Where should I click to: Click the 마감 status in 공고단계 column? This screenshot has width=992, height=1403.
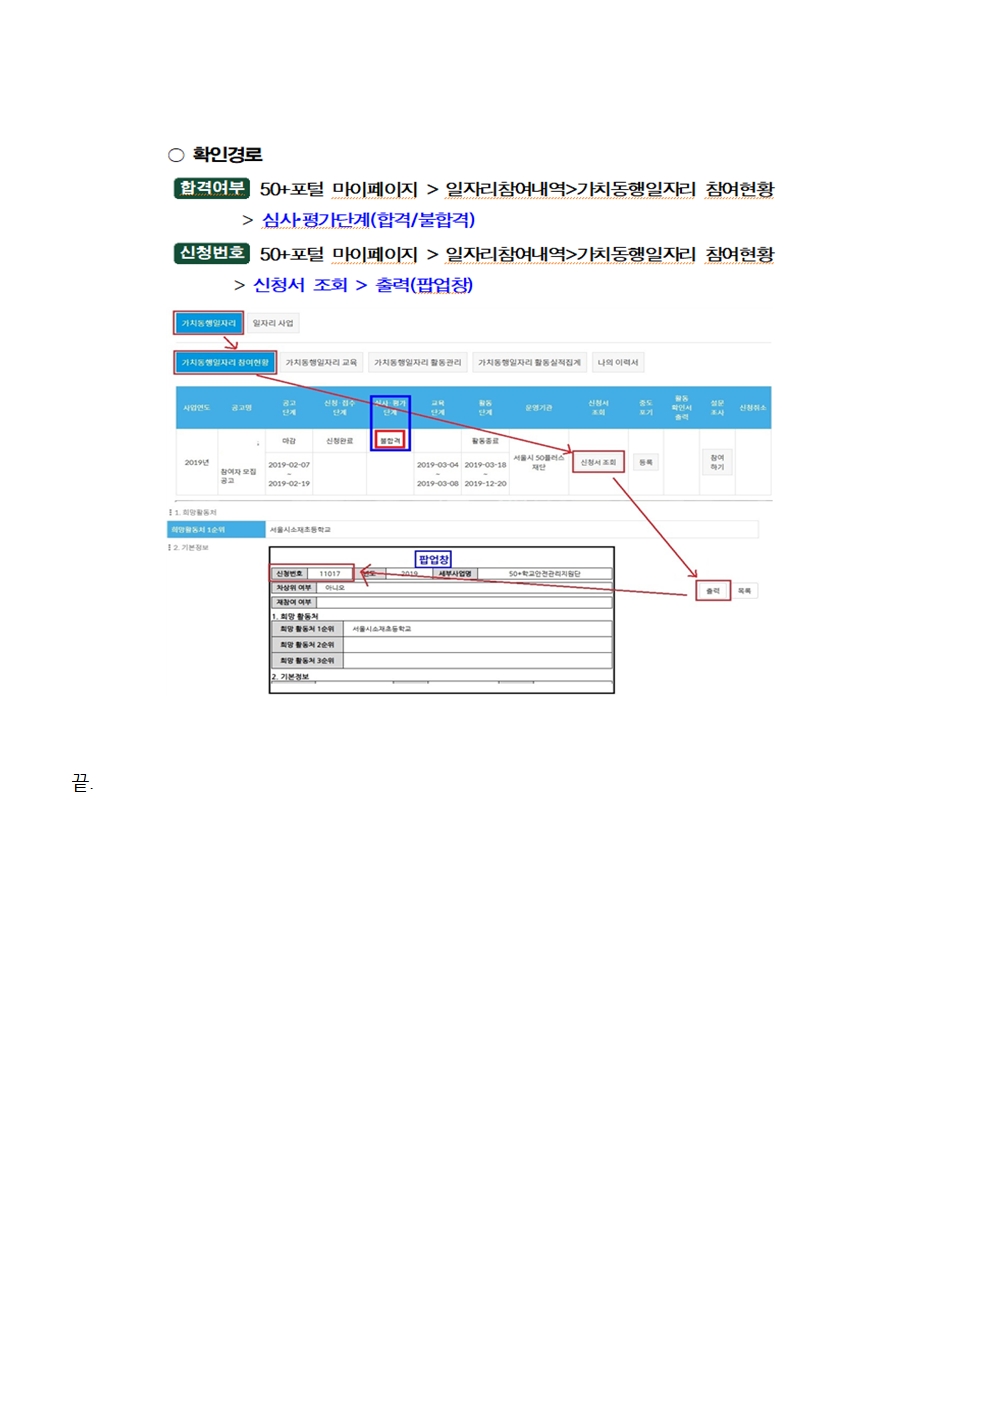(x=289, y=440)
